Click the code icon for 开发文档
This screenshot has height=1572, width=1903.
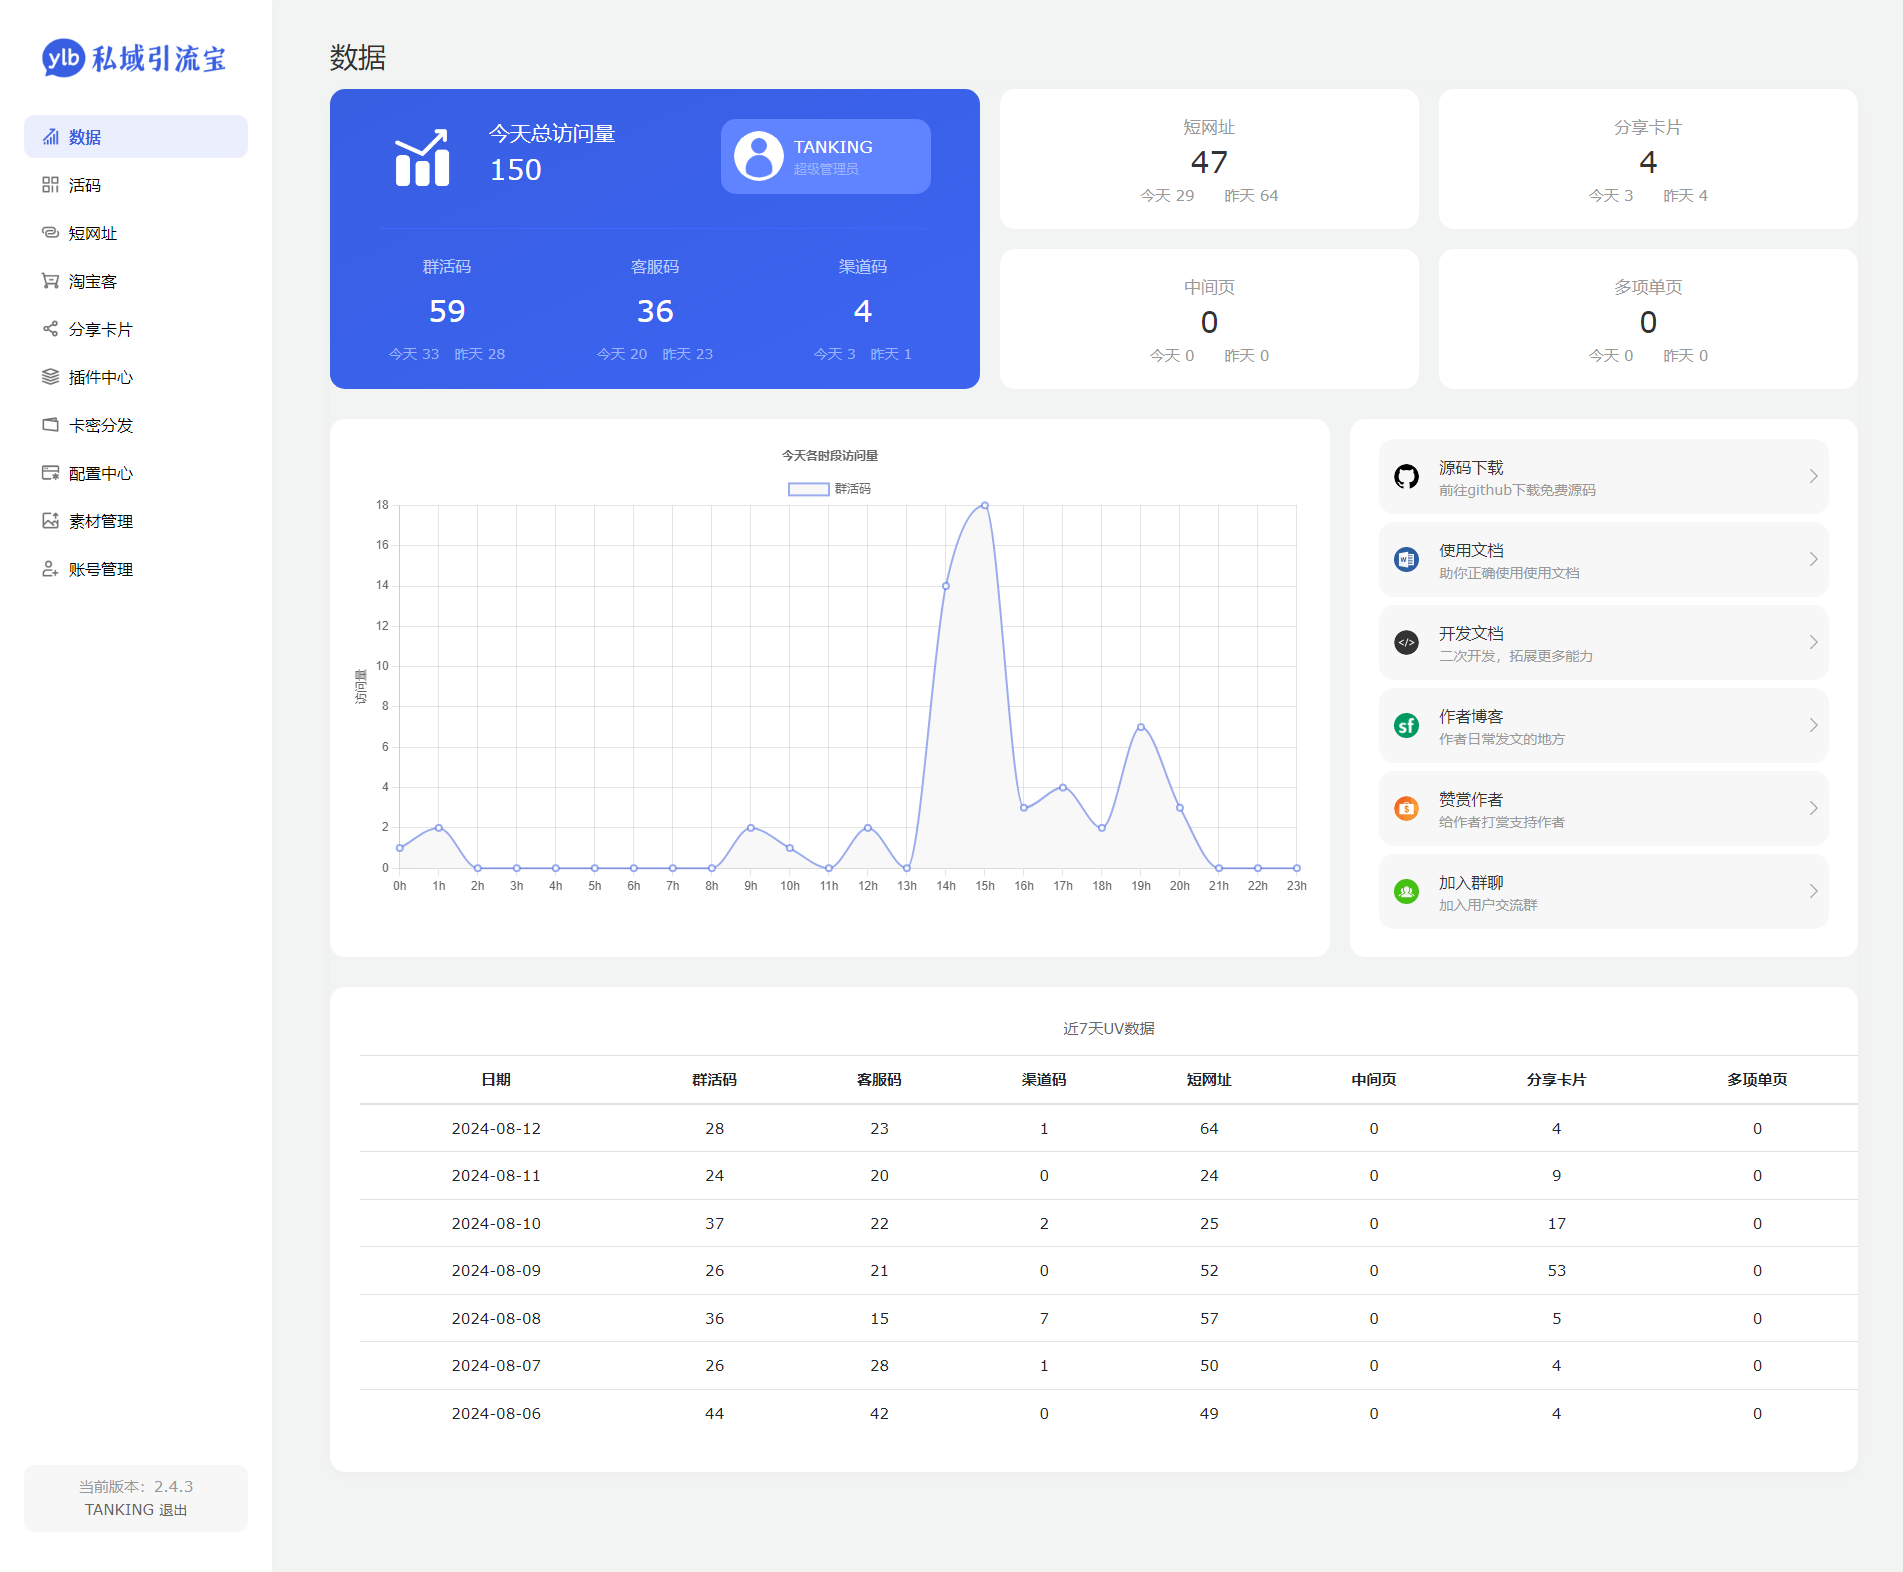tap(1406, 643)
